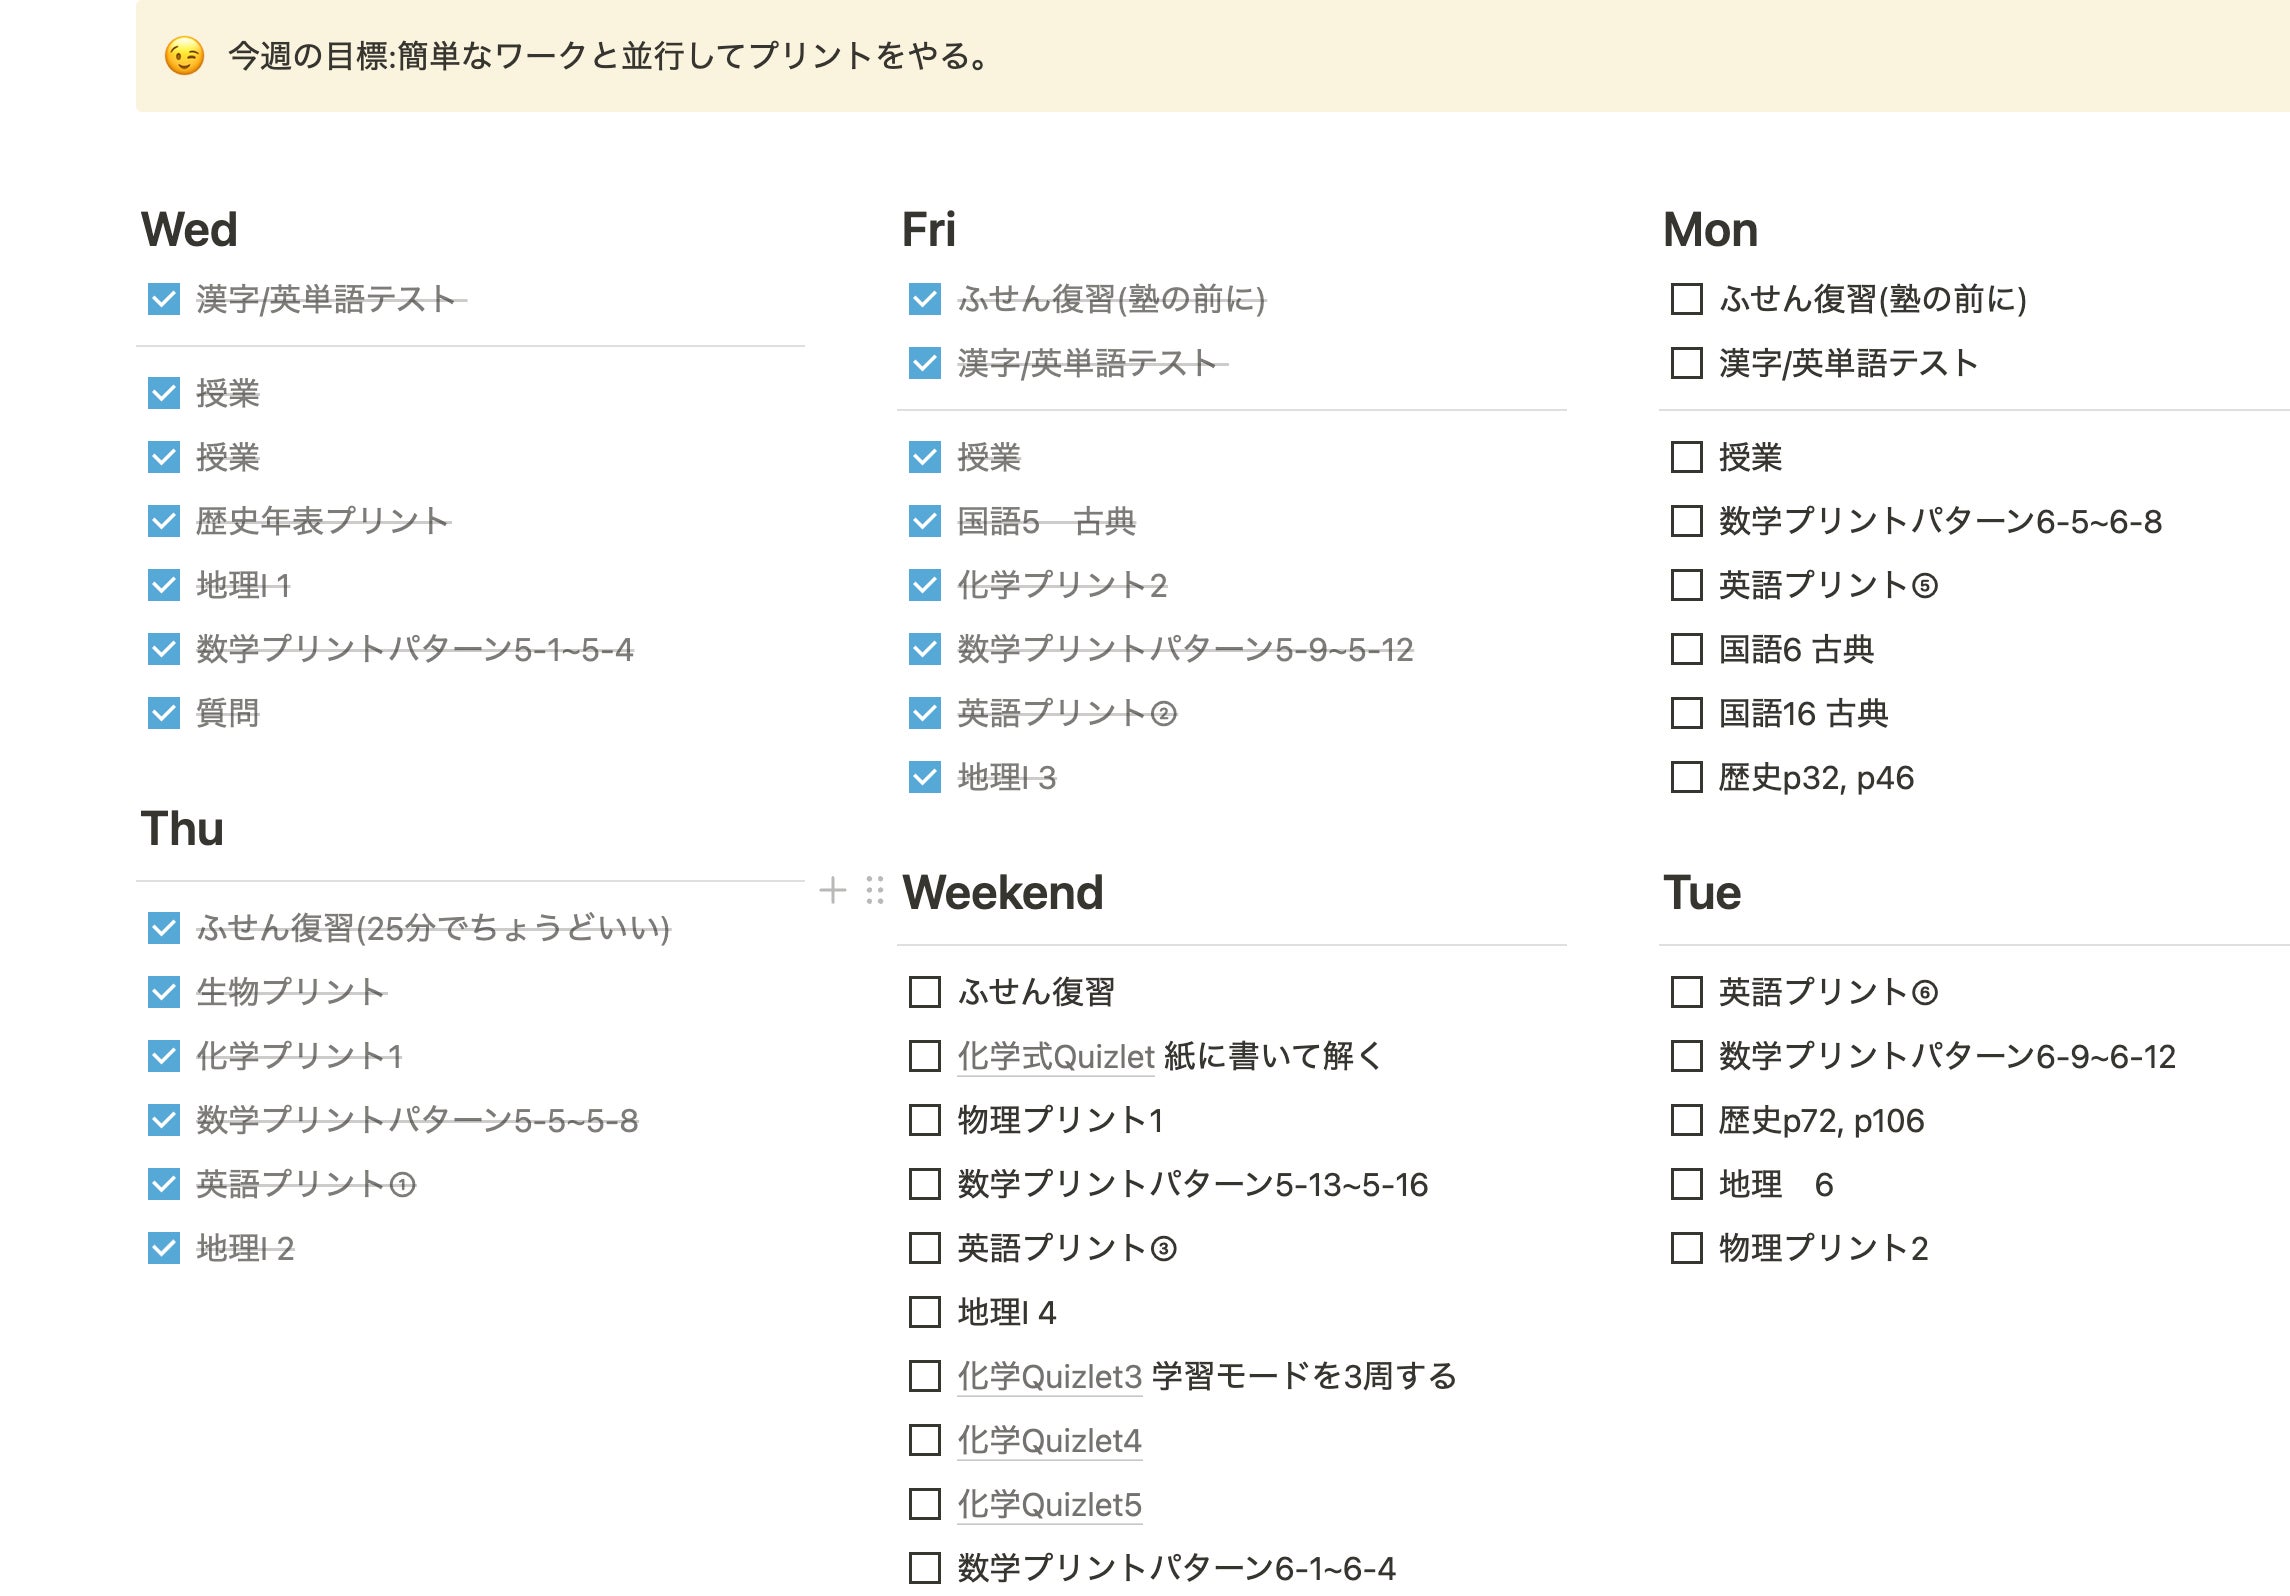Check ふせん復習(塾の前に) under Mon
The width and height of the screenshot is (2290, 1596).
point(1687,299)
